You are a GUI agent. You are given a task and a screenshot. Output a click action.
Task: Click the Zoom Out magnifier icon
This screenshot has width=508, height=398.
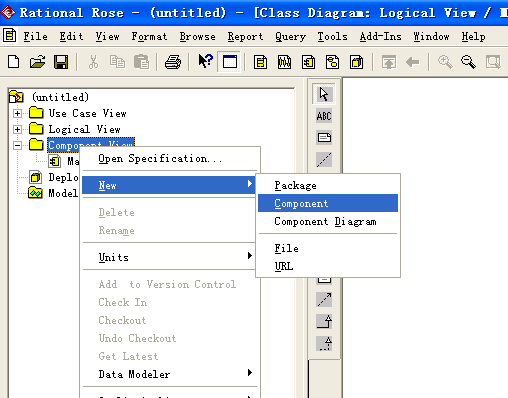pyautogui.click(x=468, y=62)
